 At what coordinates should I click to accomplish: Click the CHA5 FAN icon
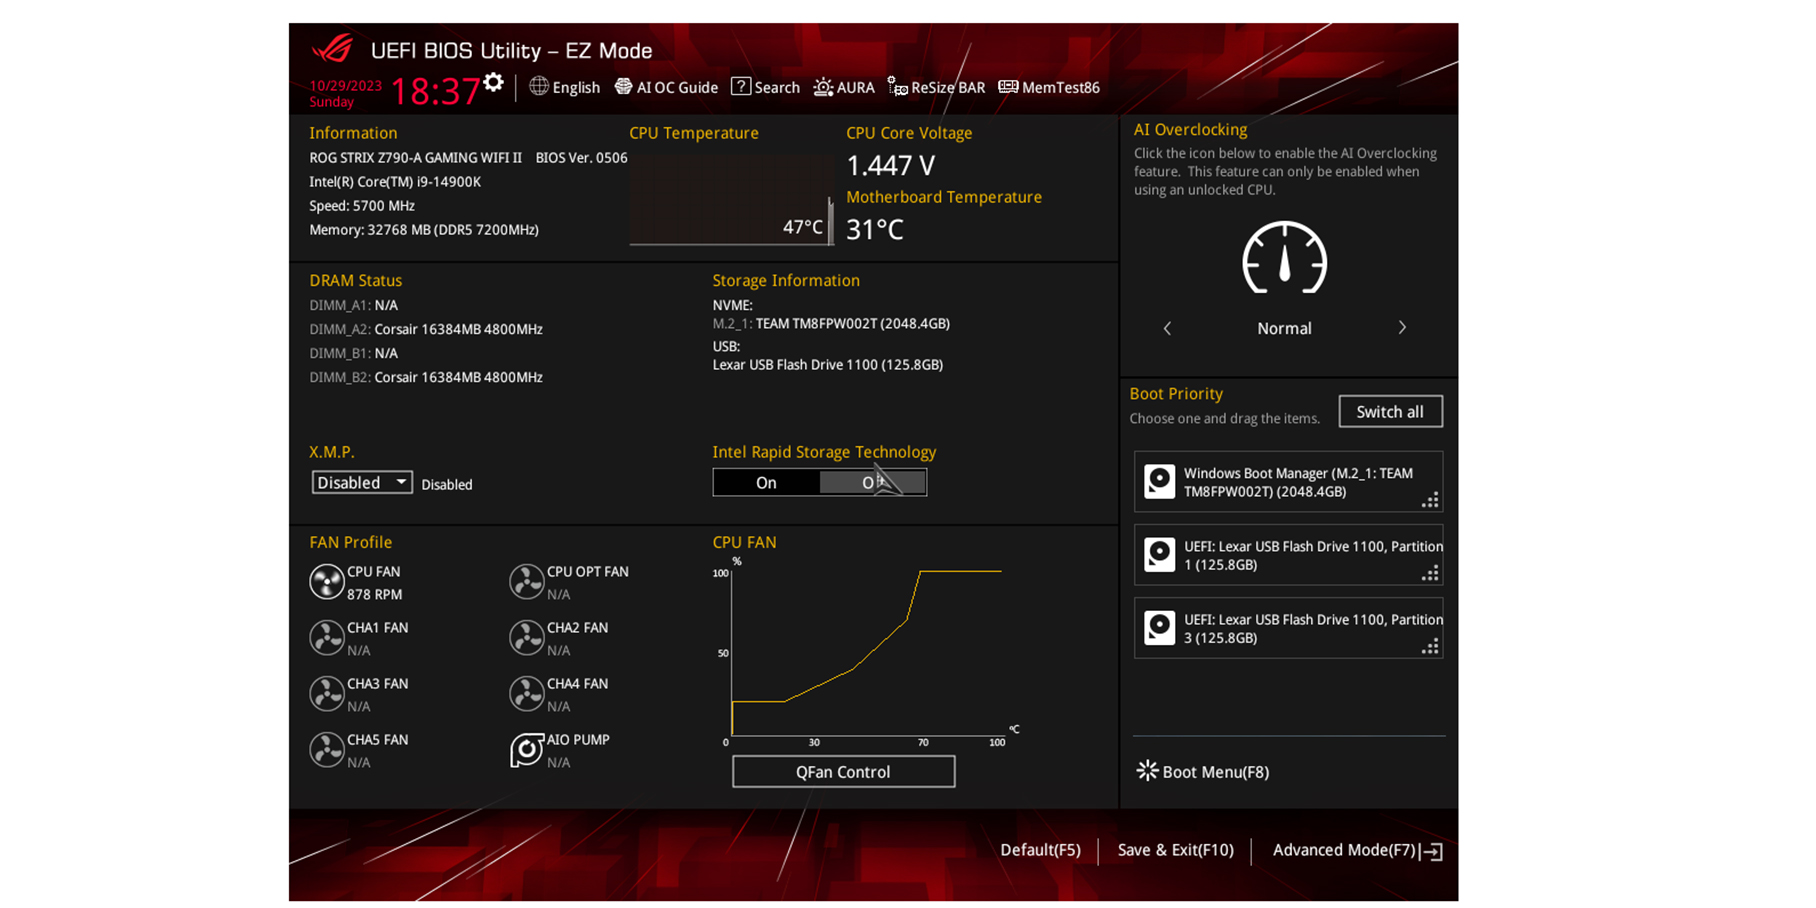click(327, 749)
